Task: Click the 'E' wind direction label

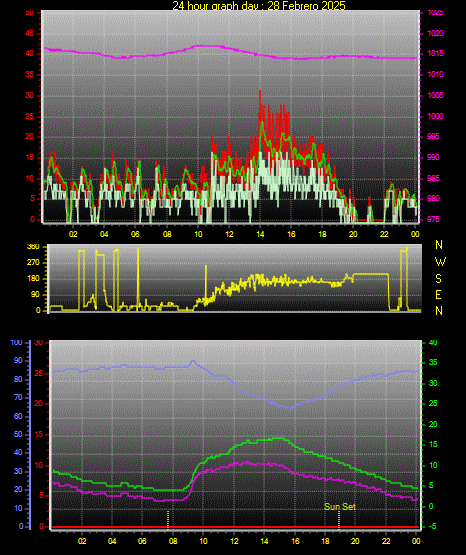Action: [x=438, y=294]
